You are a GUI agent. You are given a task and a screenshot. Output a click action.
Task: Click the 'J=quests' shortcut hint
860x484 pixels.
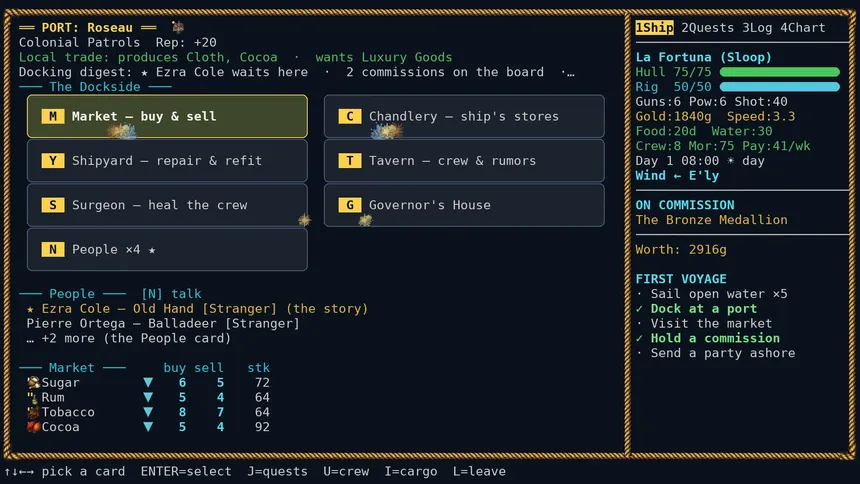[x=277, y=471]
